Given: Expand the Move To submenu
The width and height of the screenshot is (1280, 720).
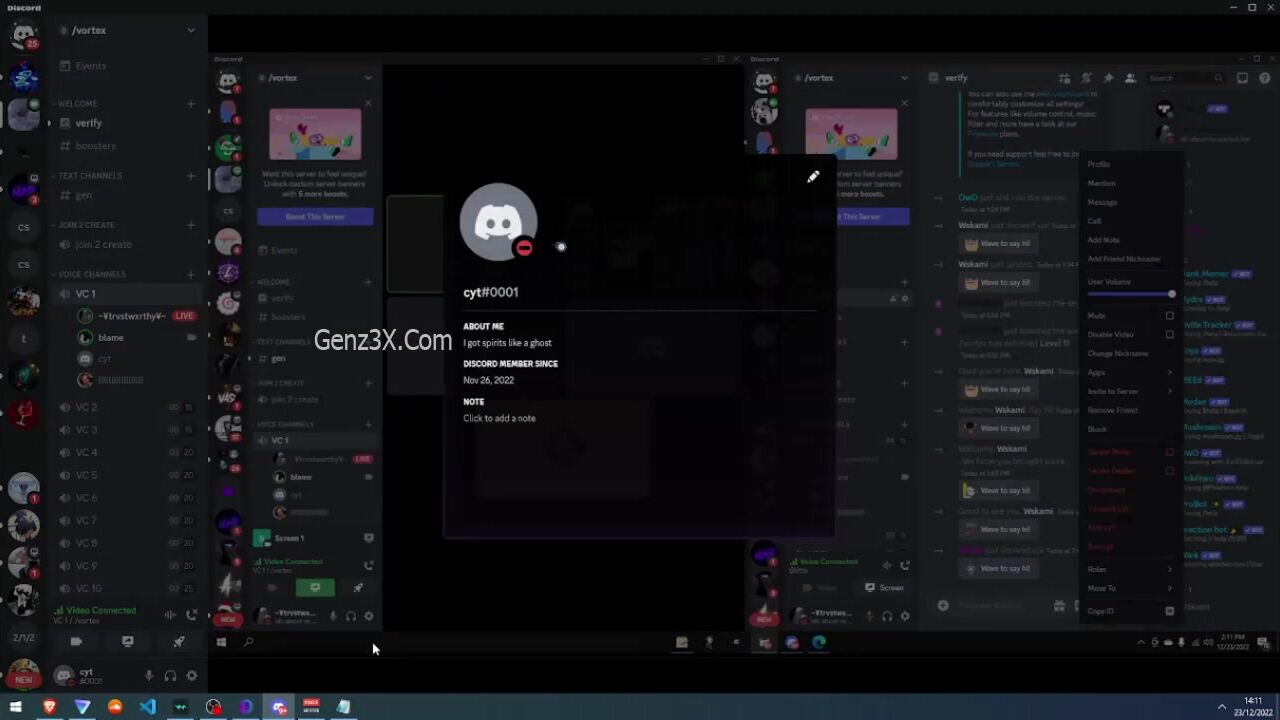Looking at the screenshot, I should coord(1130,588).
